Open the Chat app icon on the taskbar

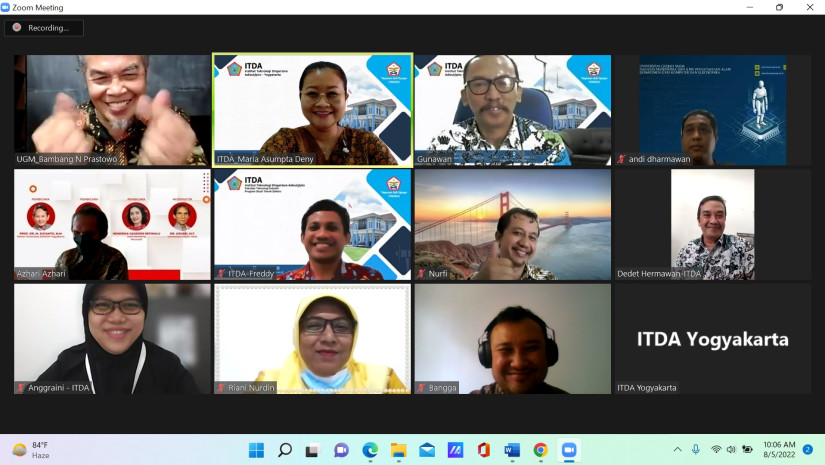tap(341, 450)
